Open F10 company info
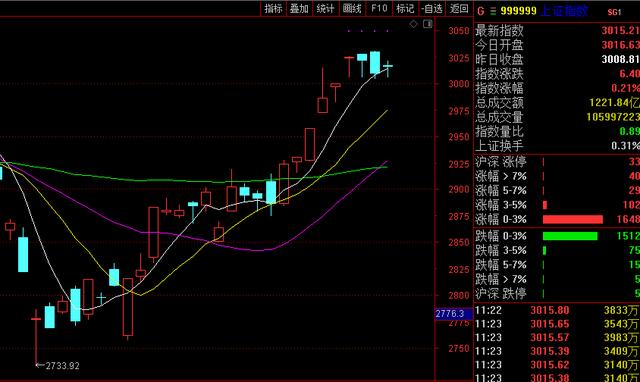Viewport: 640px width, 382px height. (379, 9)
